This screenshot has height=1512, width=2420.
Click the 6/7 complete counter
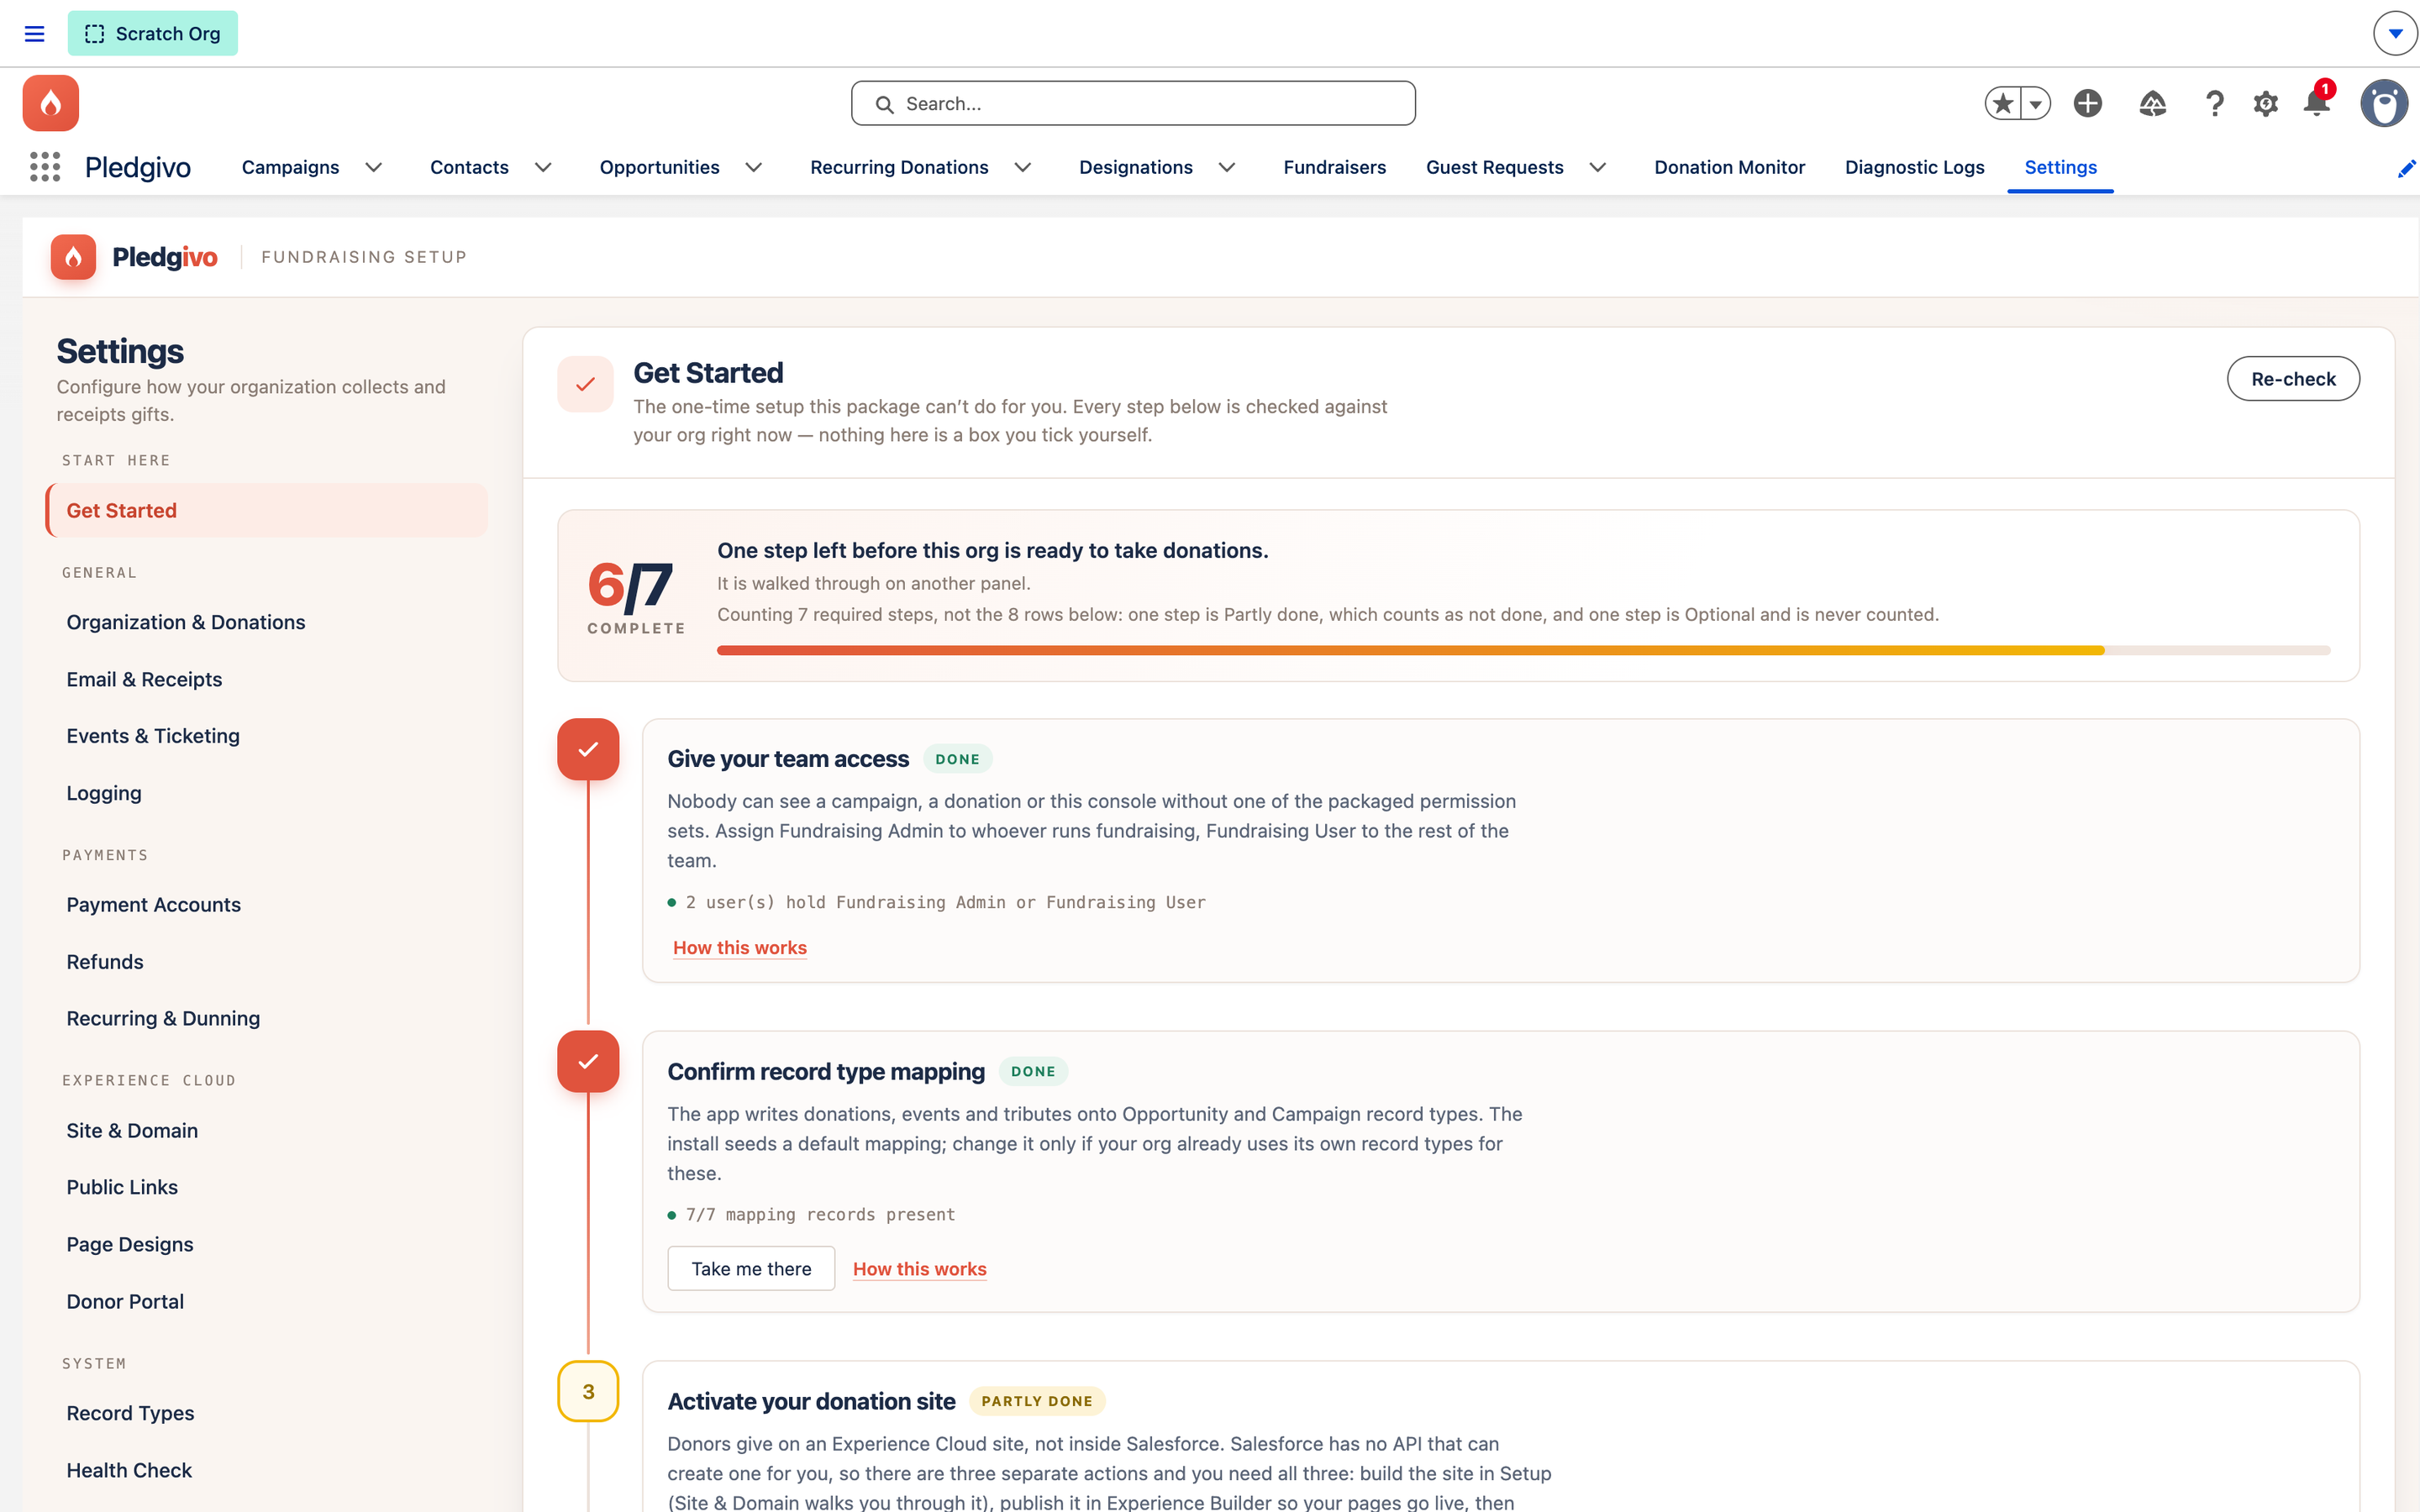[636, 596]
